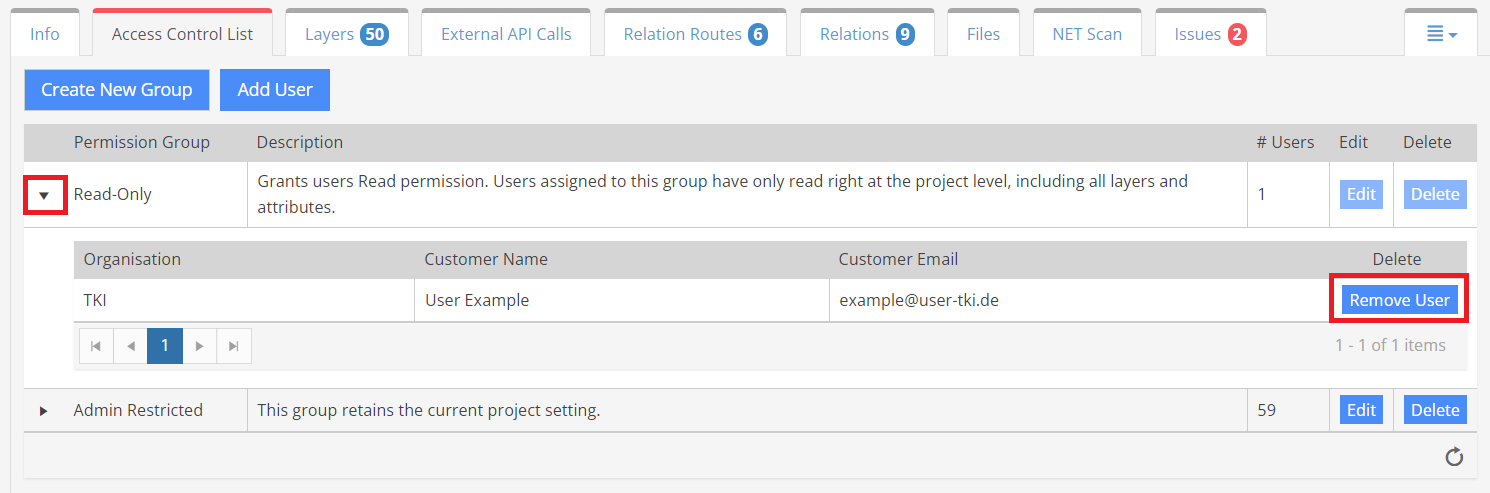Go to last page of user list
This screenshot has height=493, width=1490.
pyautogui.click(x=234, y=346)
